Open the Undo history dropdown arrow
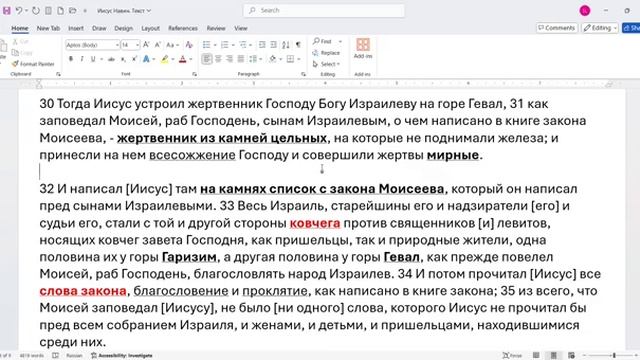Screen dimensions: 640x360 [x=26, y=11]
